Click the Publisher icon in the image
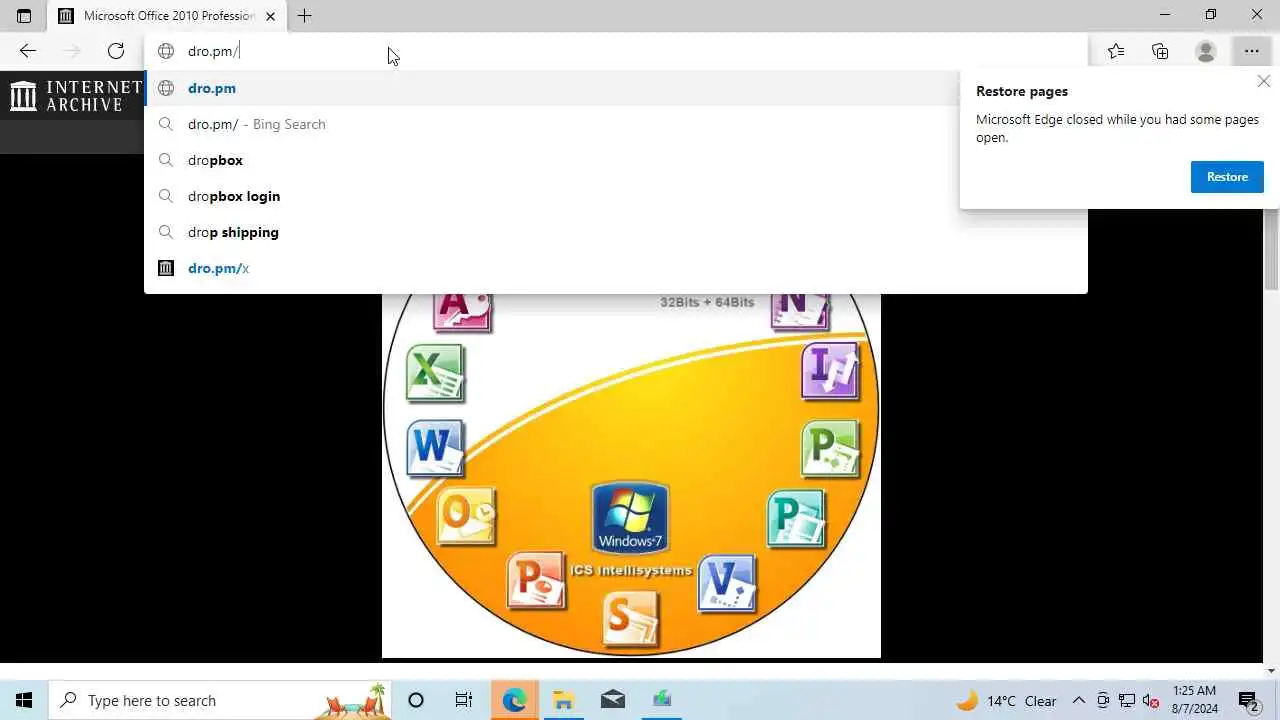 [x=797, y=518]
